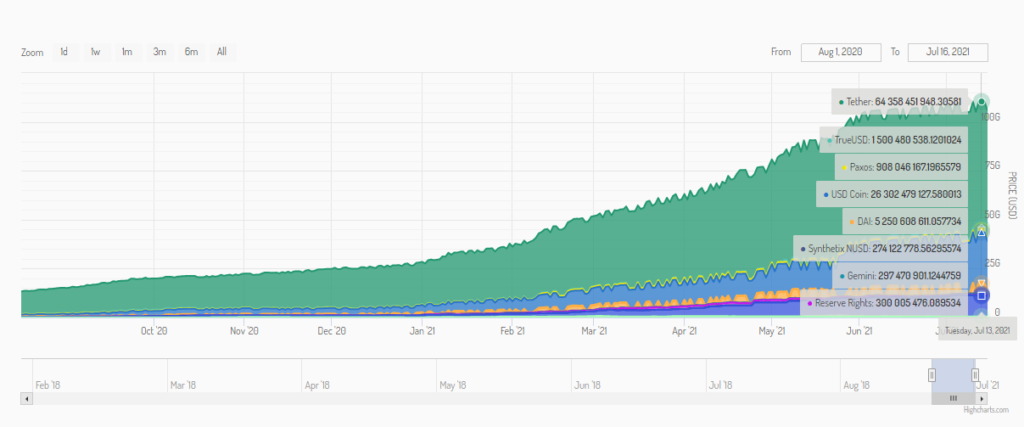Click the Reserve Rights tooltip label
The image size is (1024, 427).
(884, 304)
